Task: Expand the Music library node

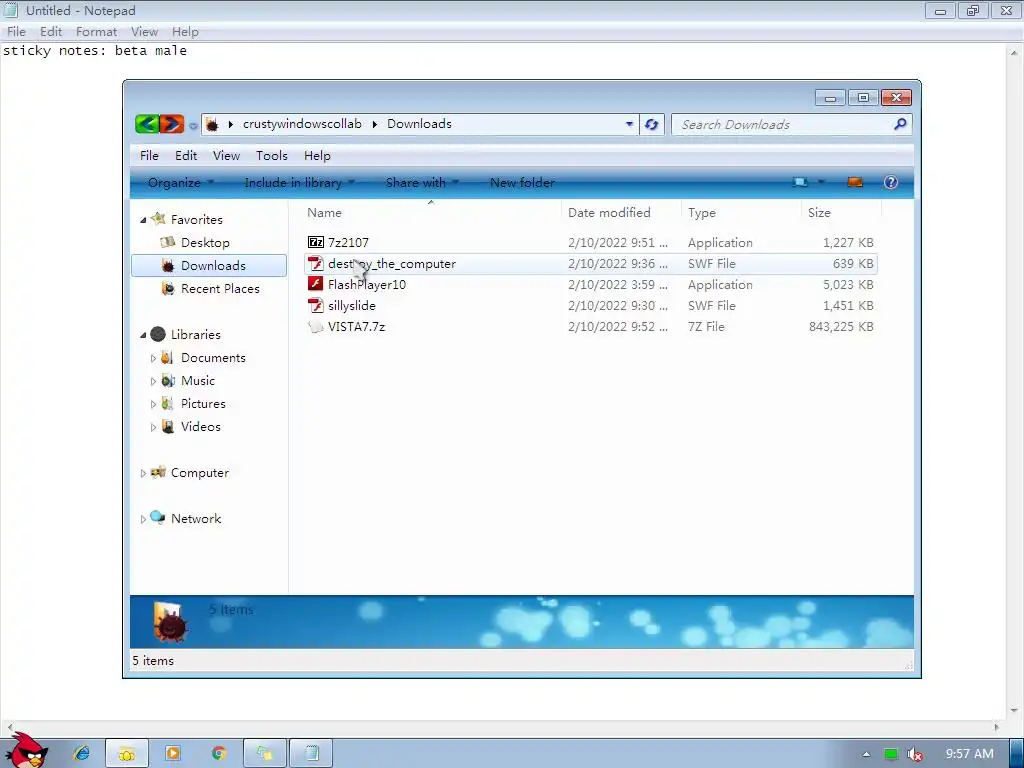Action: 153,381
